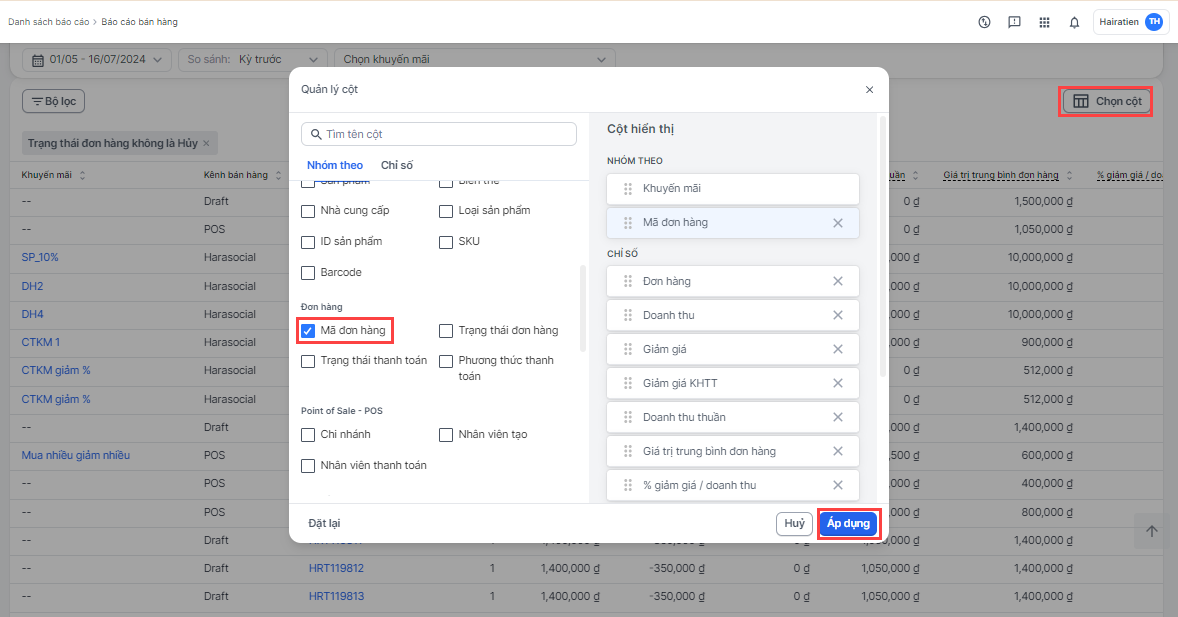
Task: Click the Áp dụng button
Action: [848, 524]
